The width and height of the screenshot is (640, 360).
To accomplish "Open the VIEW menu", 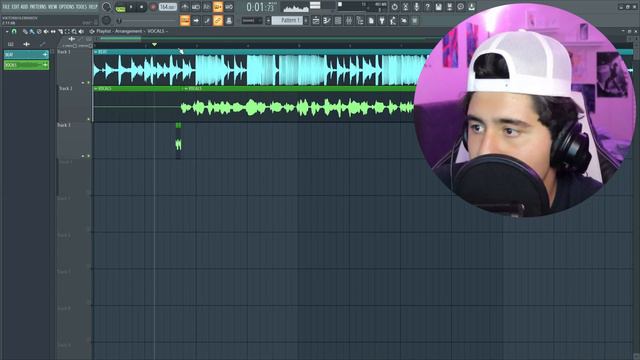I will point(53,7).
